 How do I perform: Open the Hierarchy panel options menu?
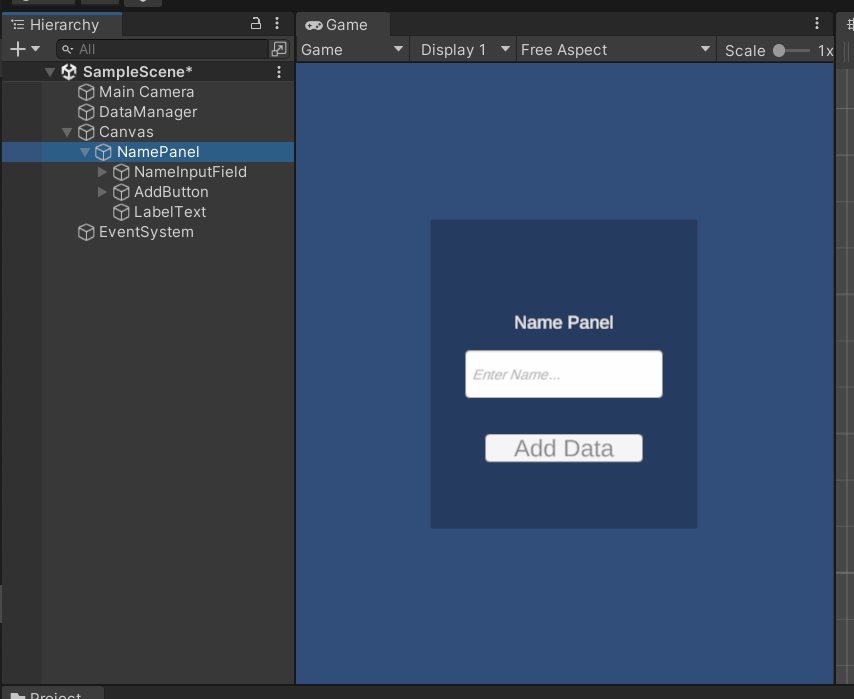pyautogui.click(x=277, y=23)
